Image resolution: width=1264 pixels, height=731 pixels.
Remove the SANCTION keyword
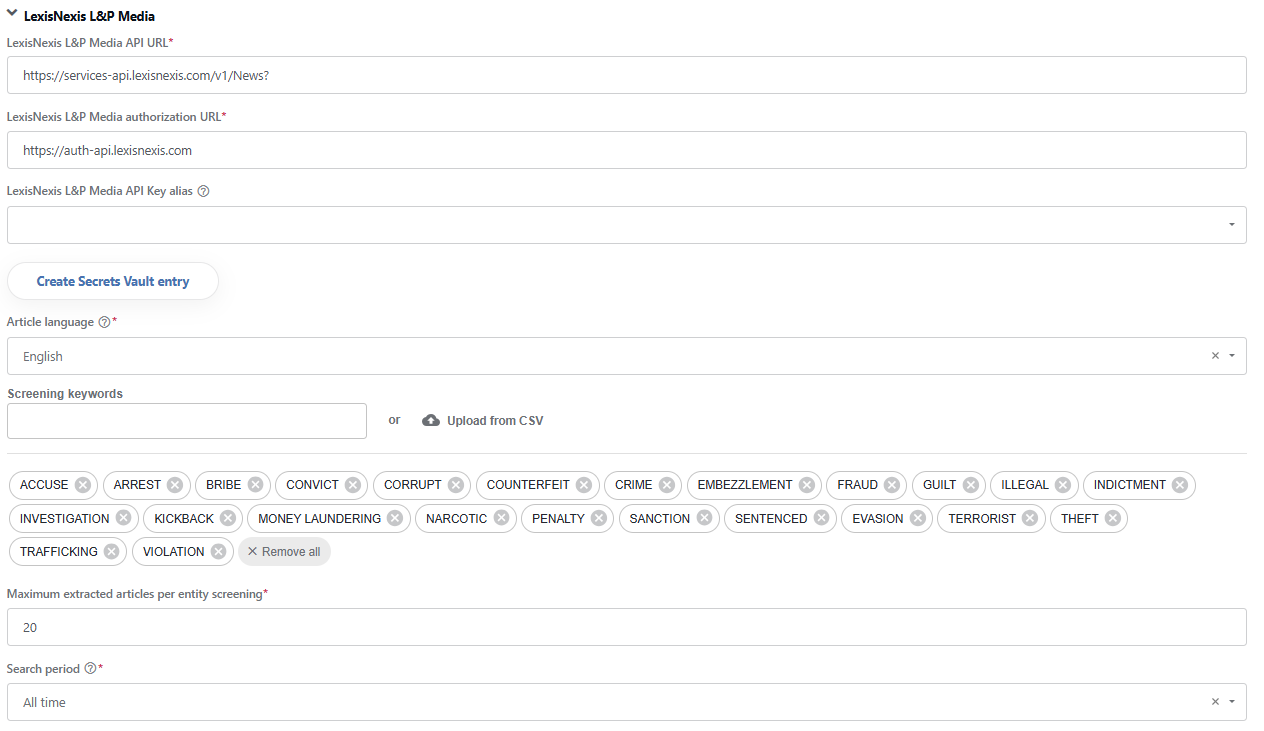click(704, 518)
